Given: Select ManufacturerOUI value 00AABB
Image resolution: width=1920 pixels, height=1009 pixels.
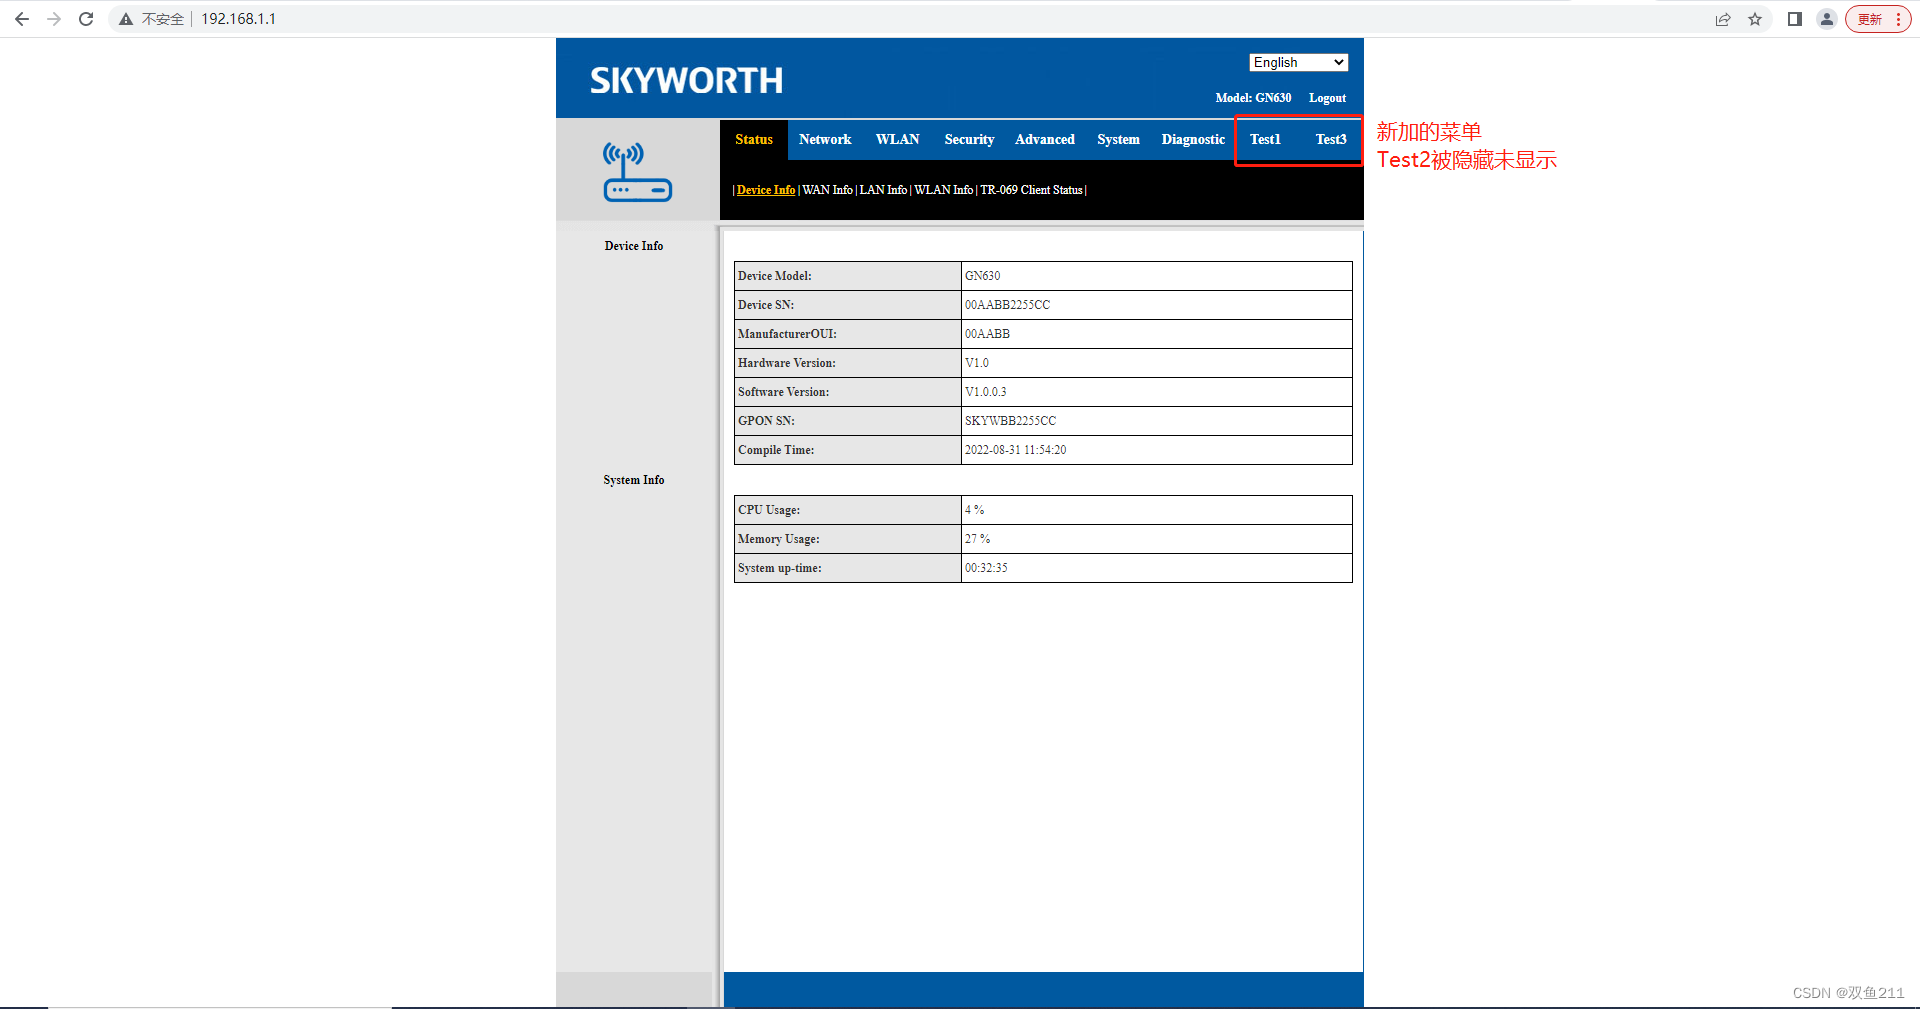Looking at the screenshot, I should (x=987, y=334).
